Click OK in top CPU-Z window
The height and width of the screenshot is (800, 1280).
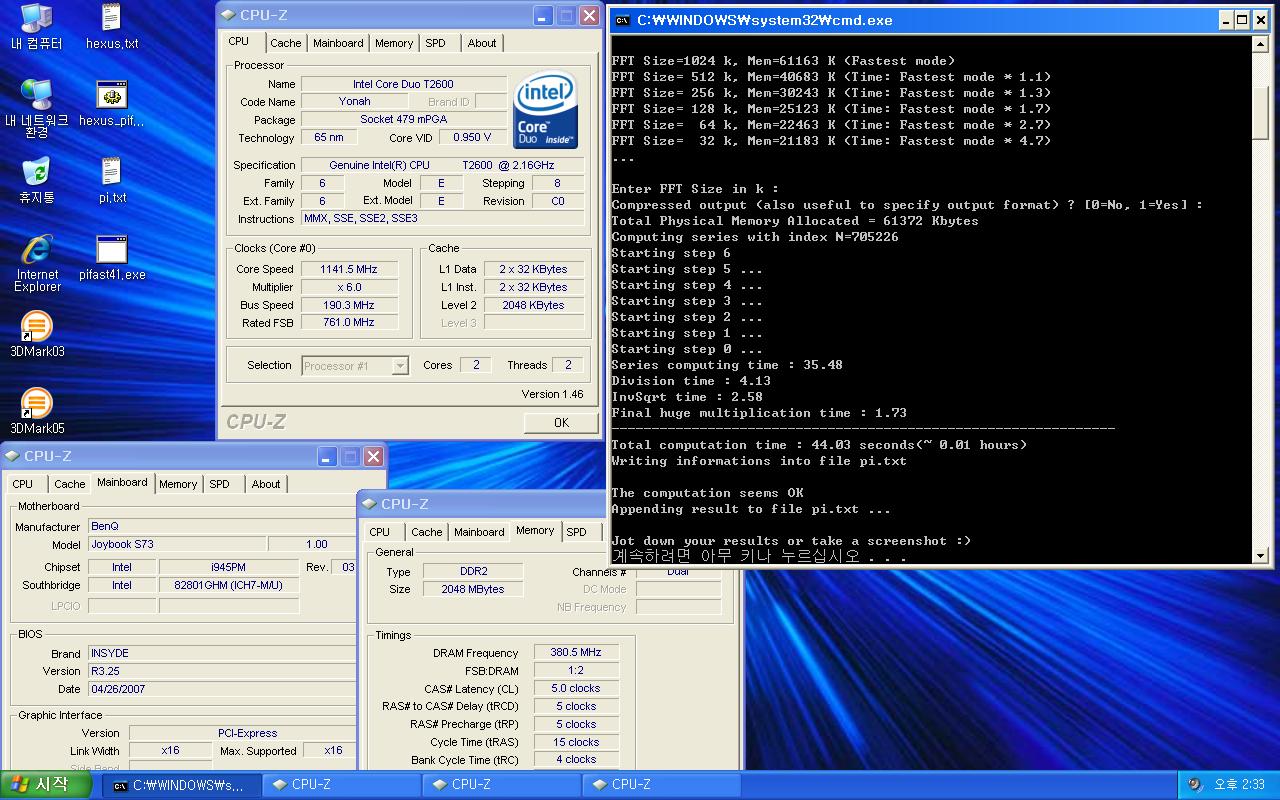[x=561, y=422]
